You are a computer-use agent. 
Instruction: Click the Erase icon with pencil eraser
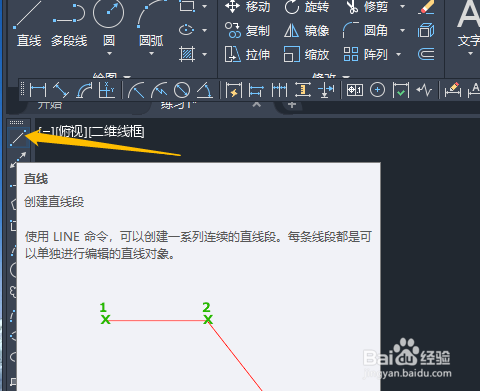coord(427,7)
